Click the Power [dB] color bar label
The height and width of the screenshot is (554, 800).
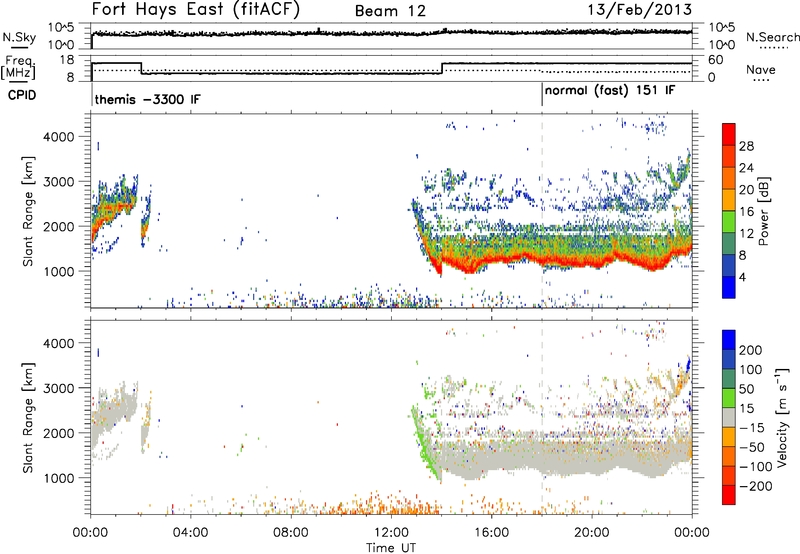[x=763, y=211]
